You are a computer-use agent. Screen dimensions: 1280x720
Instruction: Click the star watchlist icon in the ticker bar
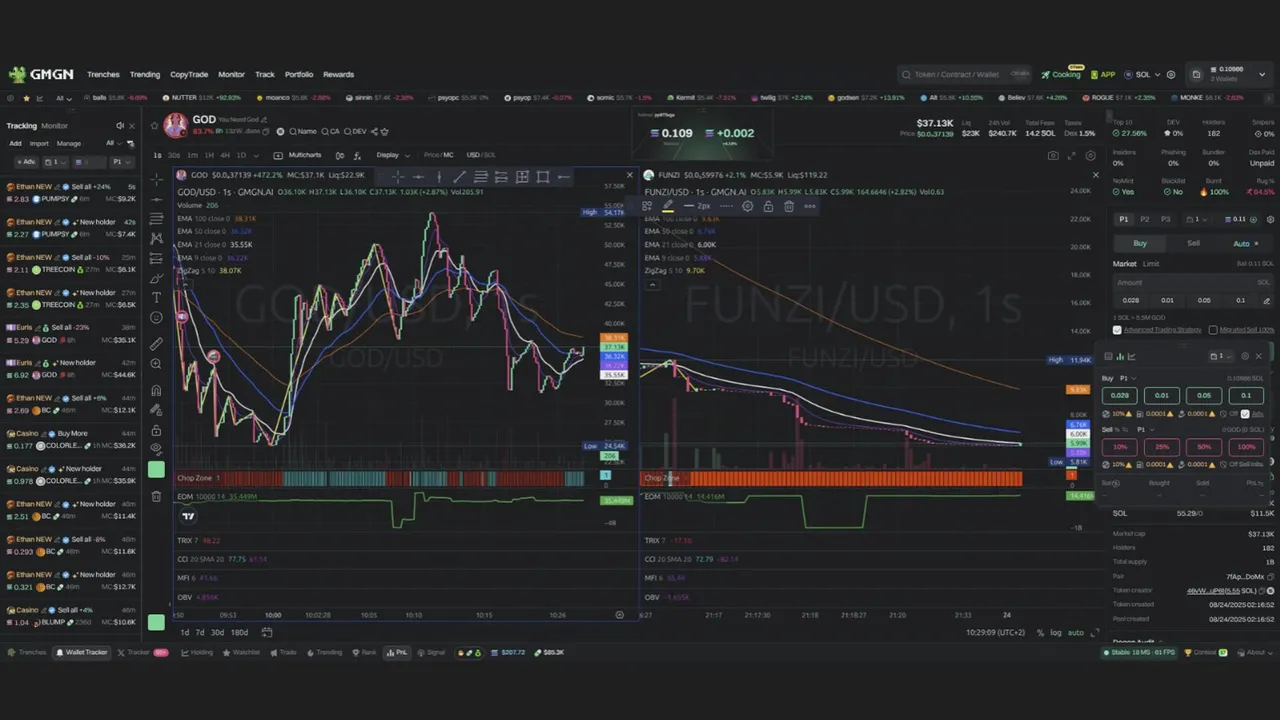click(x=26, y=98)
